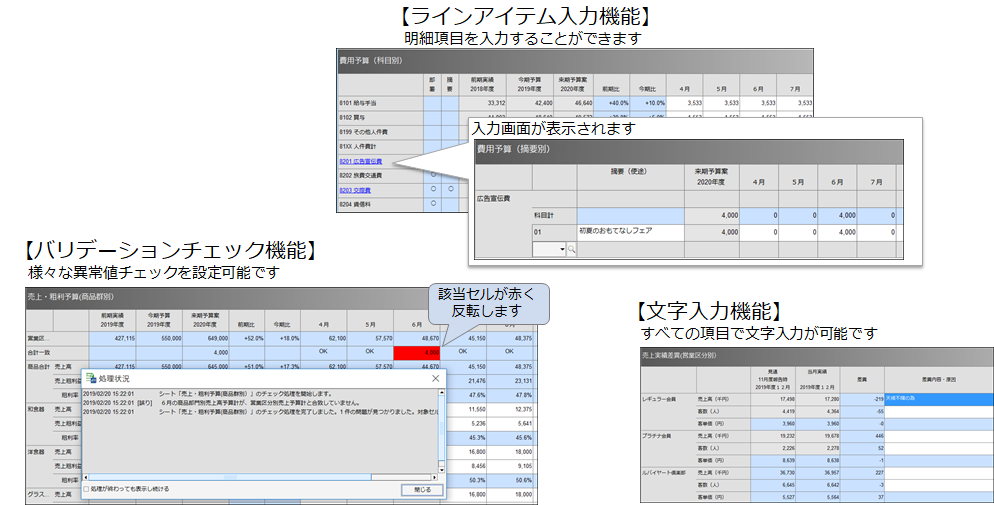Click the -219 差異 cell
Image resolution: width=994 pixels, height=505 pixels.
click(862, 399)
